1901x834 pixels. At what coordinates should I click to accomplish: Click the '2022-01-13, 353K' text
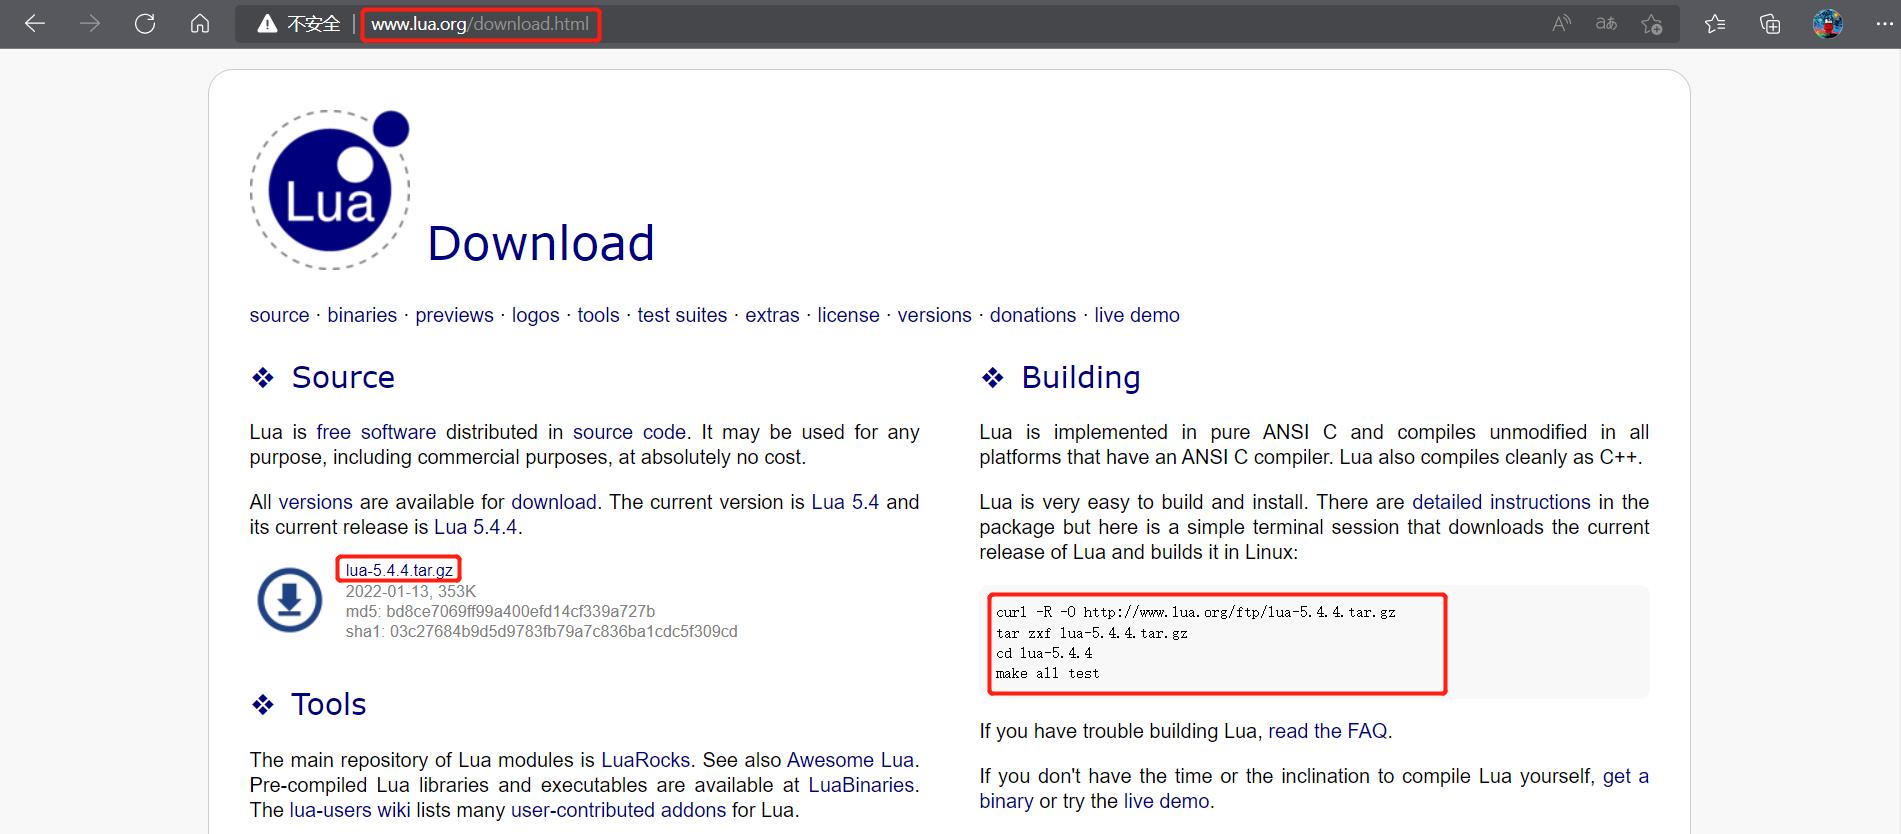[410, 591]
